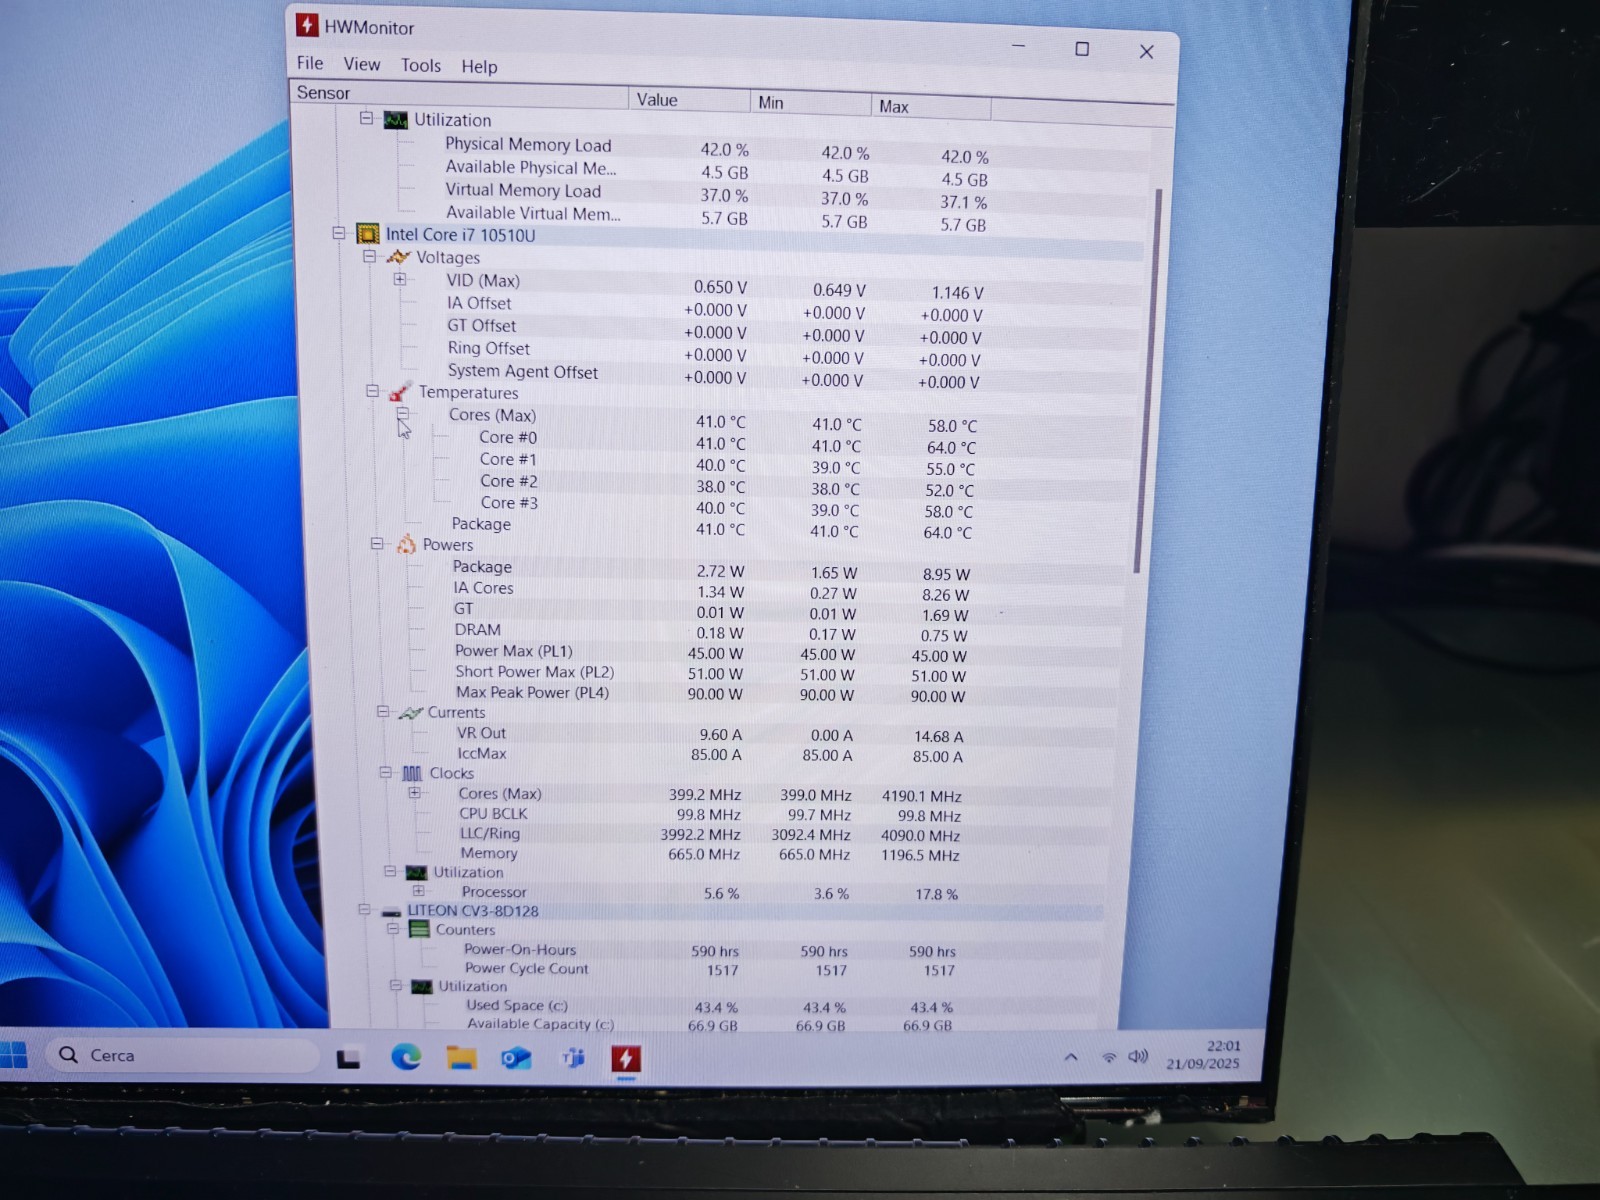Click the 1.146 V VID max value
This screenshot has height=1200, width=1600.
click(x=957, y=293)
